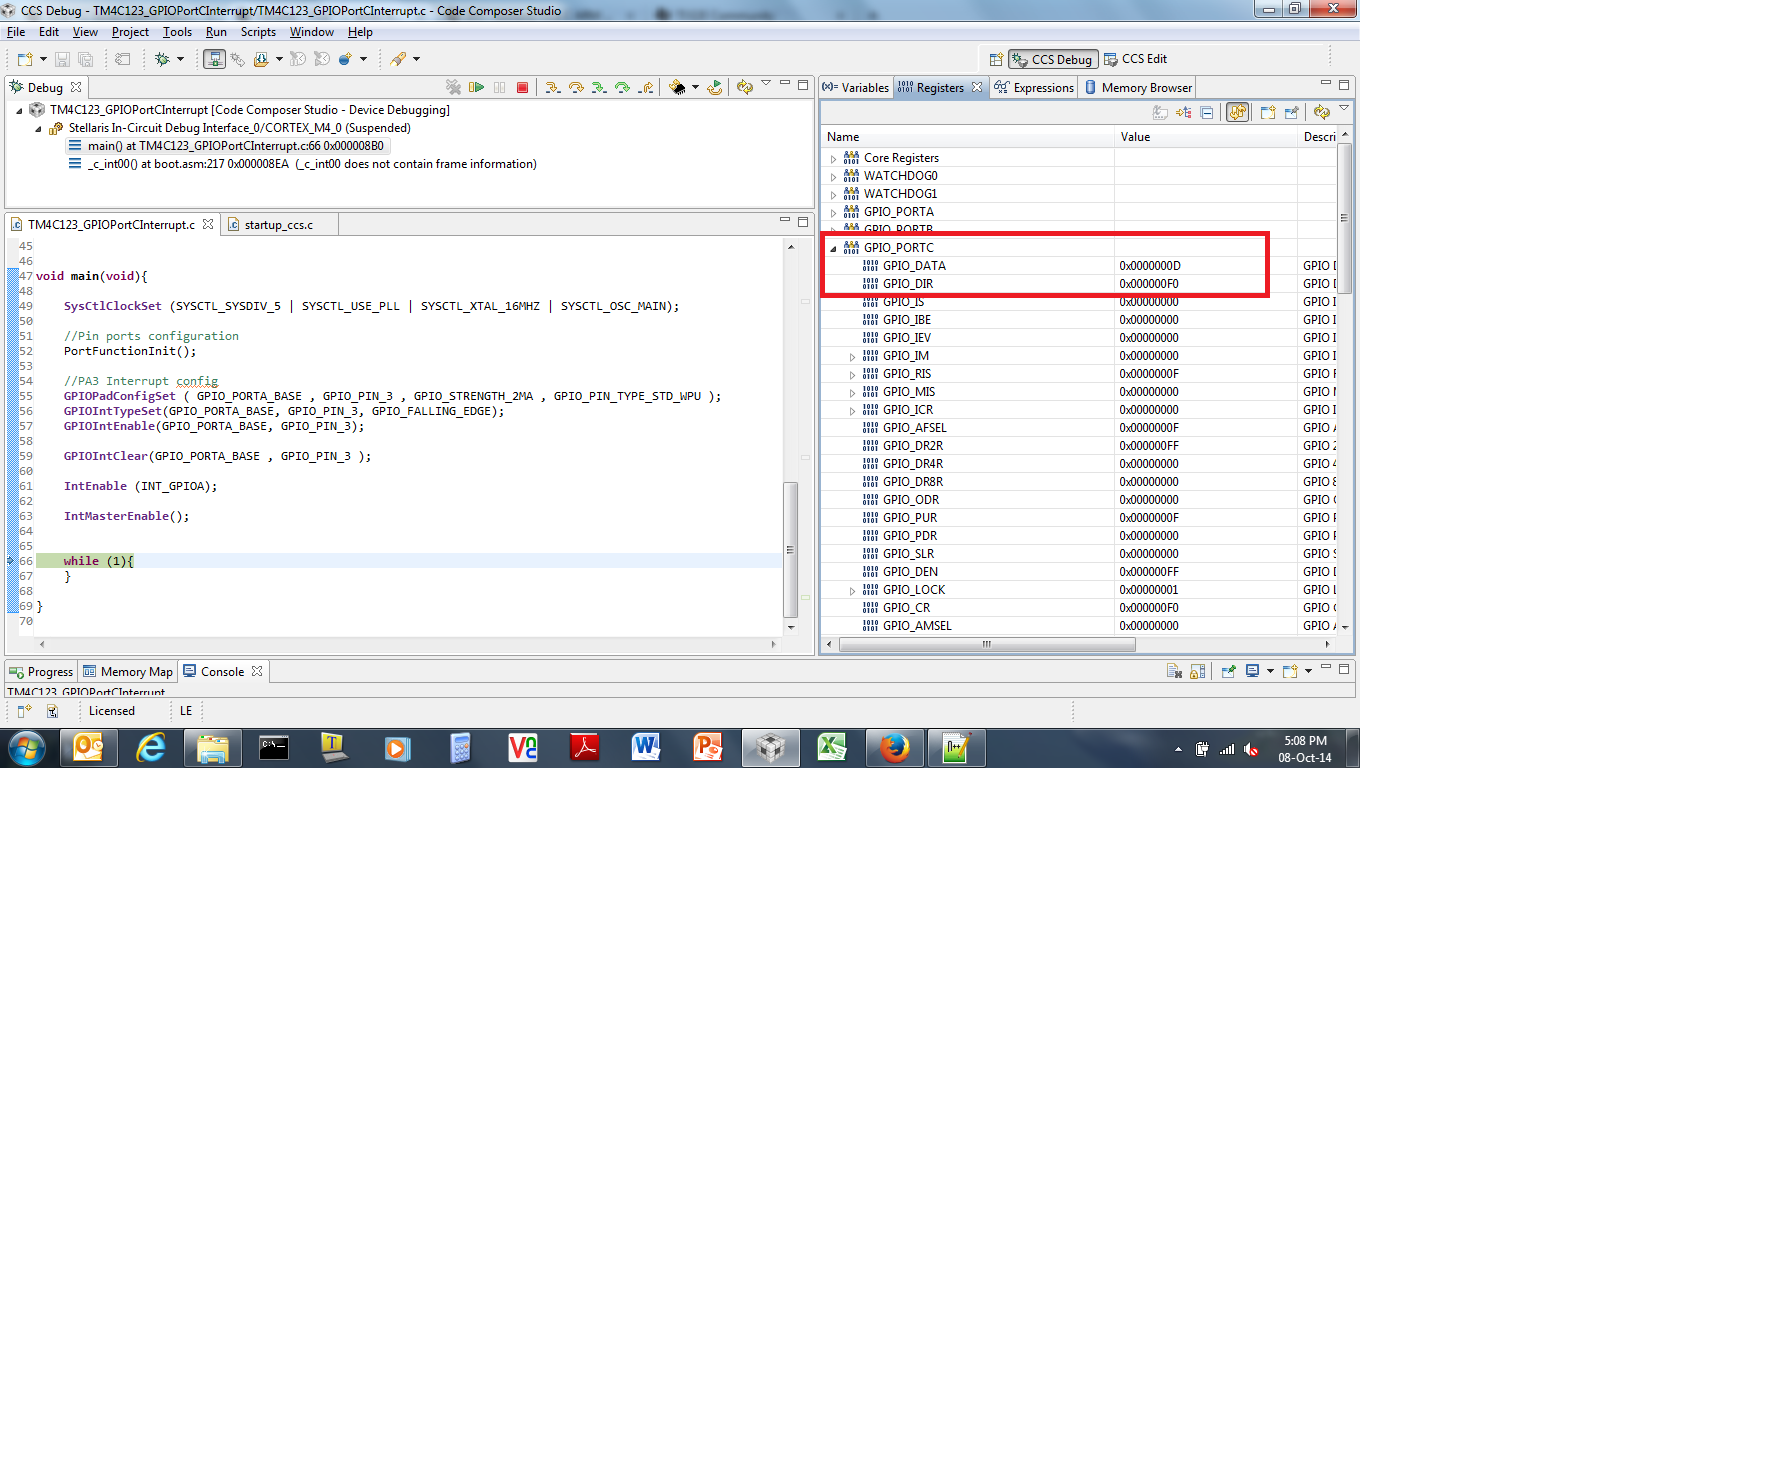Screen dimensions: 1792x1468
Task: Click the Step Return icon
Action: coord(646,87)
